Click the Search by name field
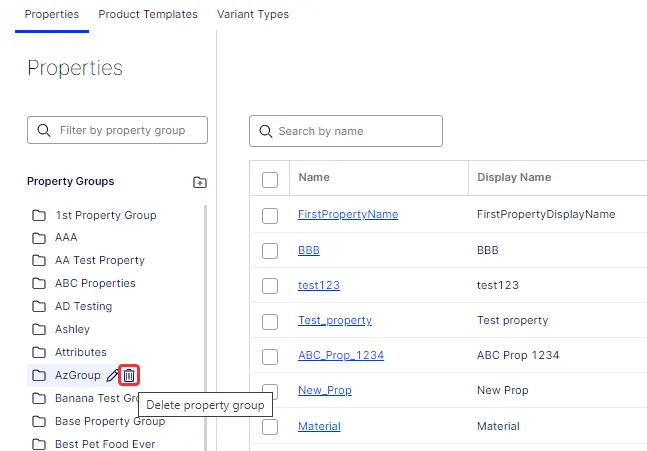Screen dimensions: 647x451 tap(346, 131)
